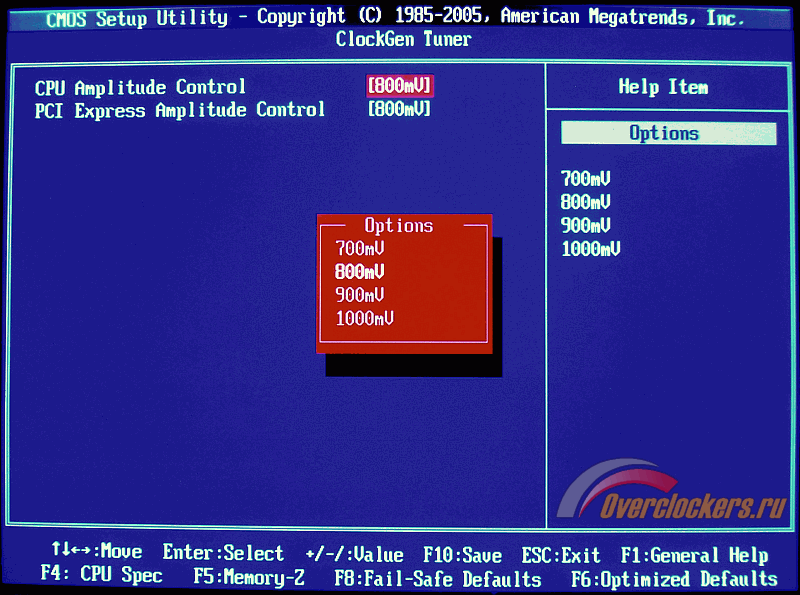Click the ClockGen Tuner title
The image size is (800, 595).
pyautogui.click(x=404, y=39)
